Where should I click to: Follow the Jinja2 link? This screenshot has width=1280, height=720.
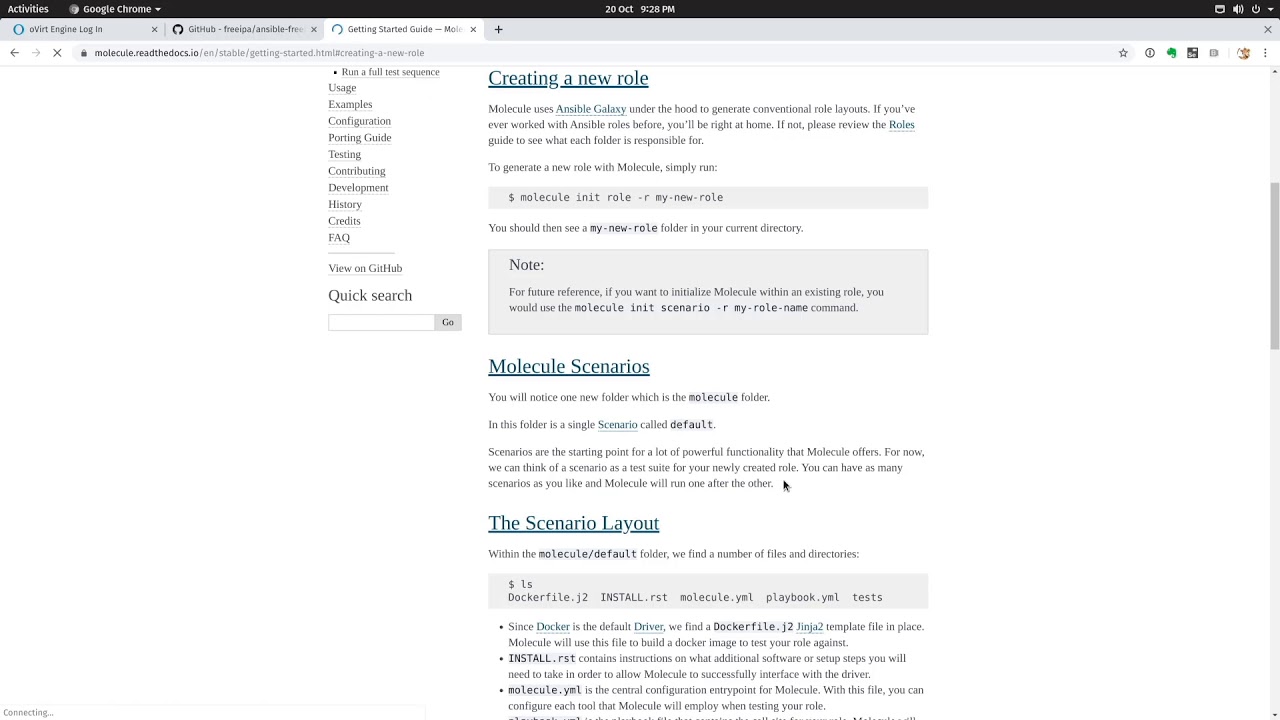(x=810, y=627)
